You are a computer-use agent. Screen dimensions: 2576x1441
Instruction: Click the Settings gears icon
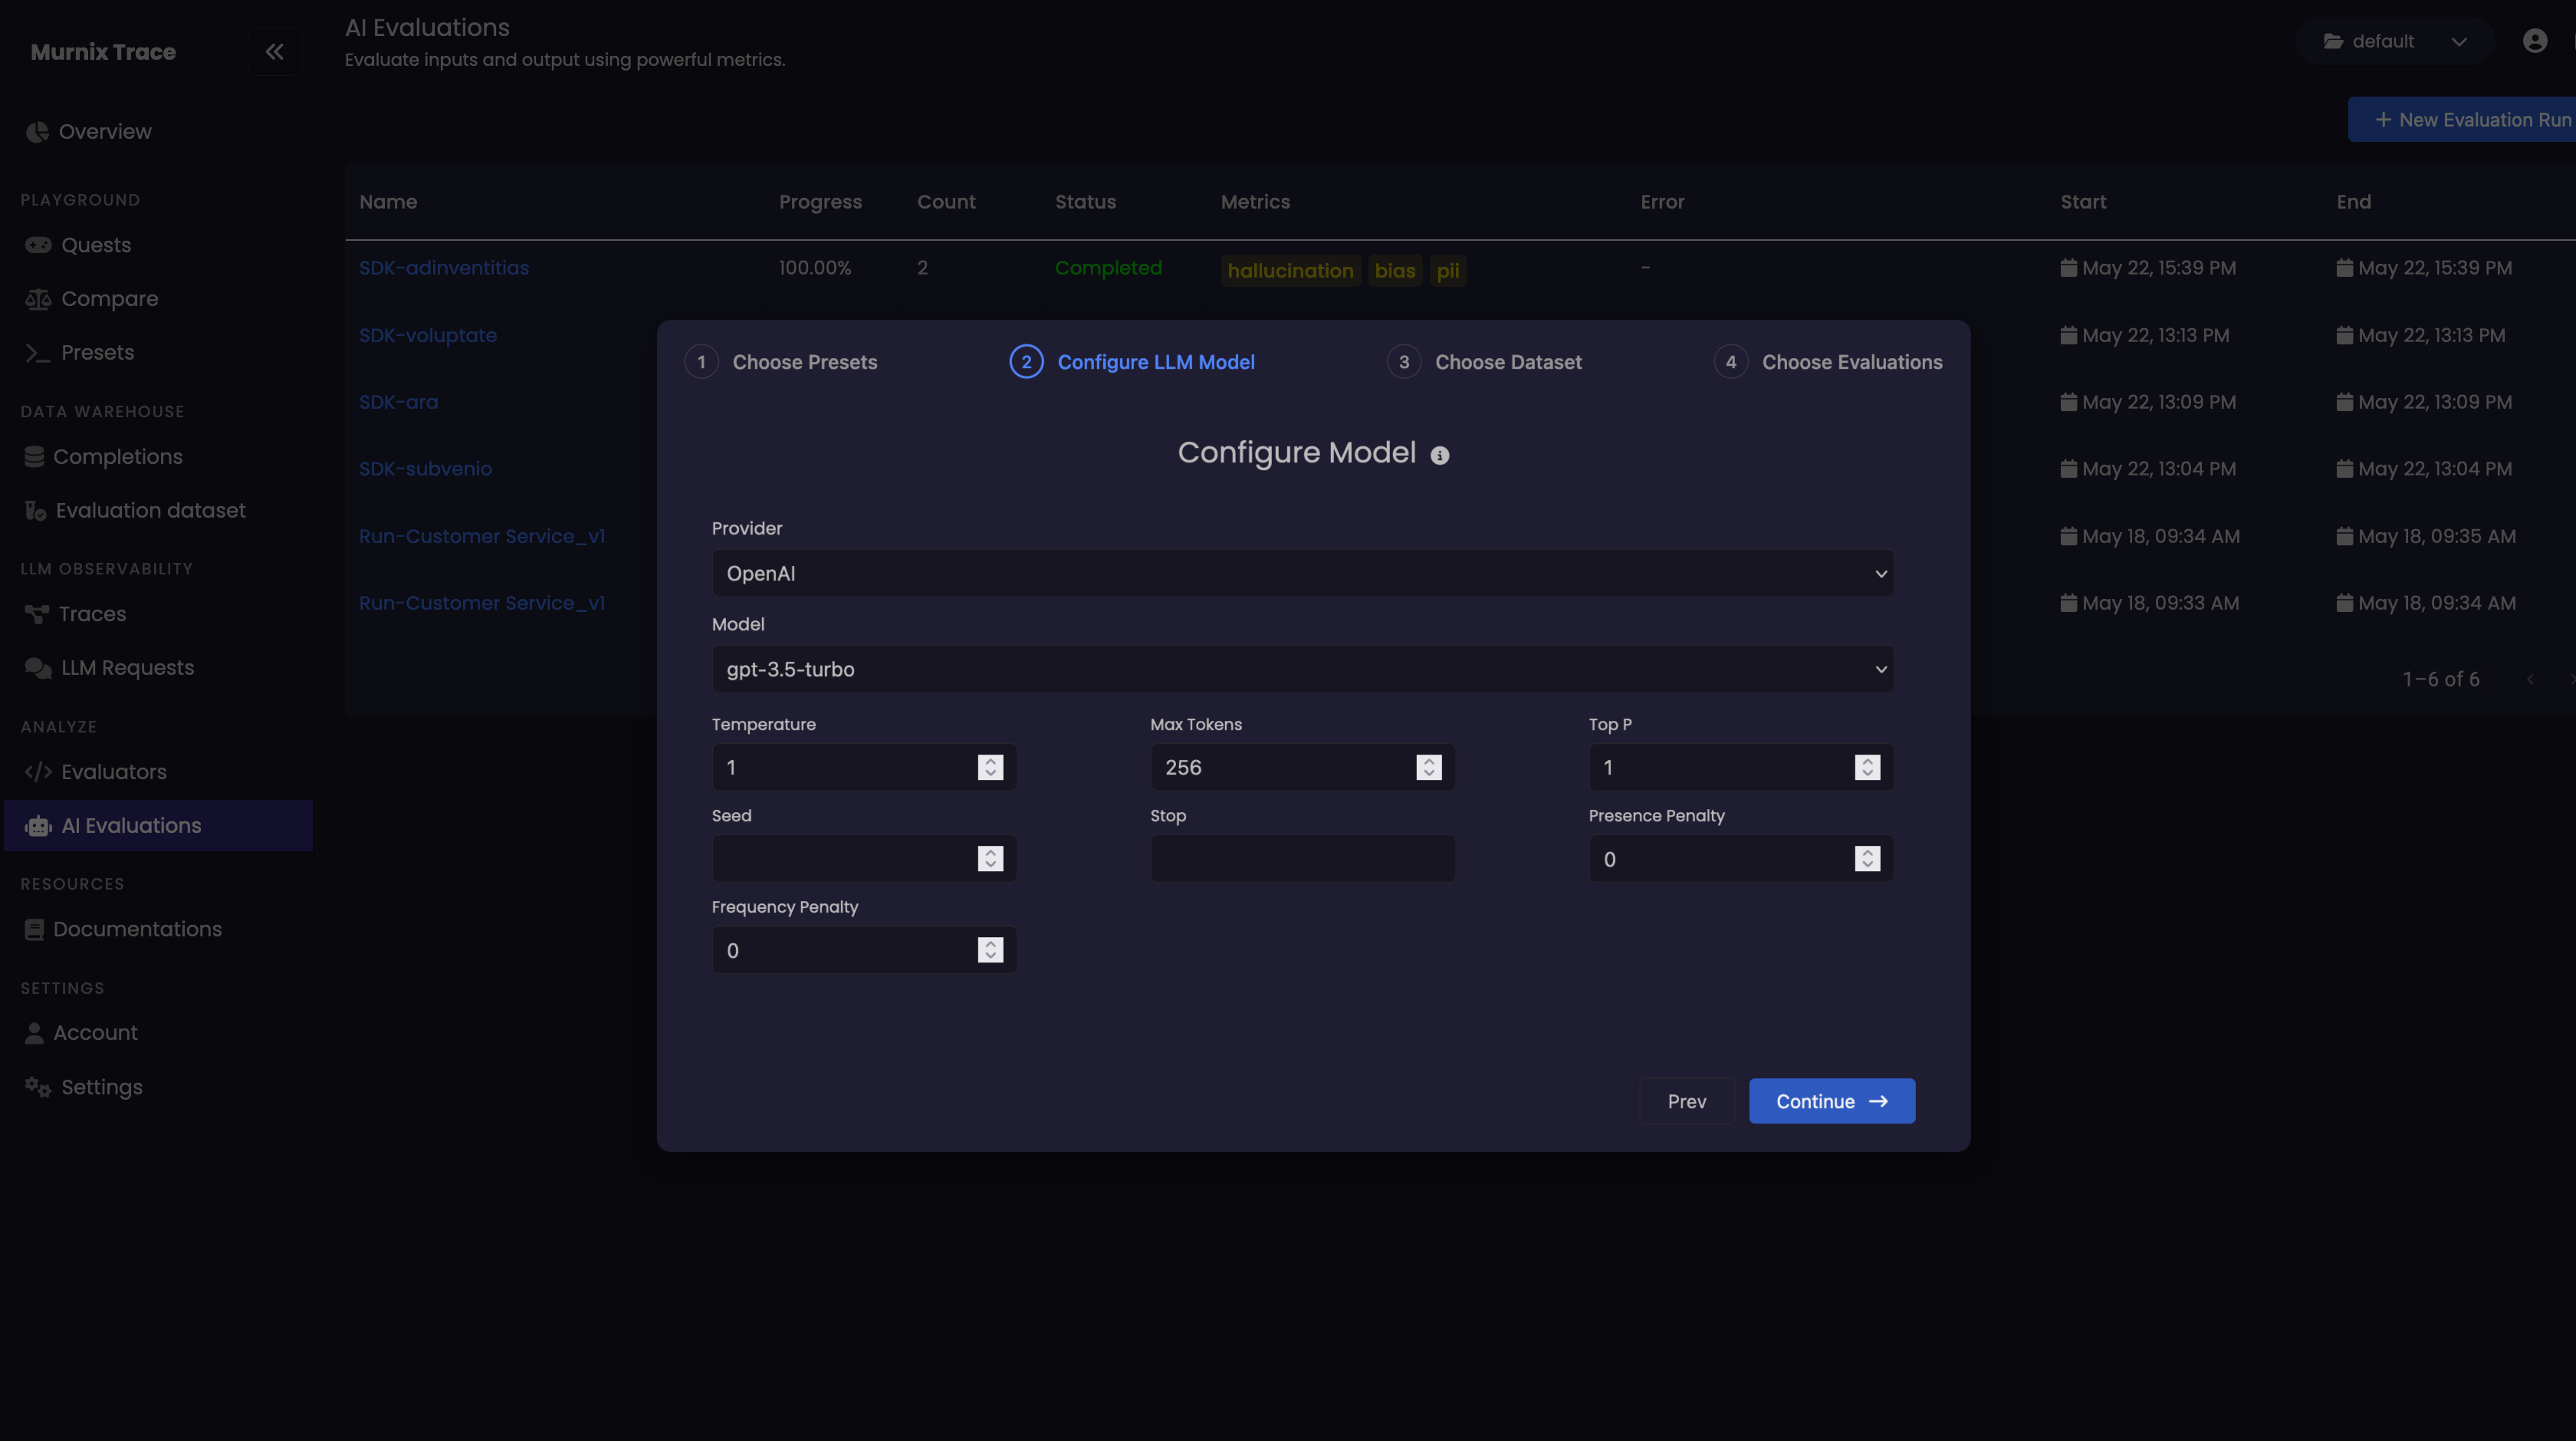38,1087
